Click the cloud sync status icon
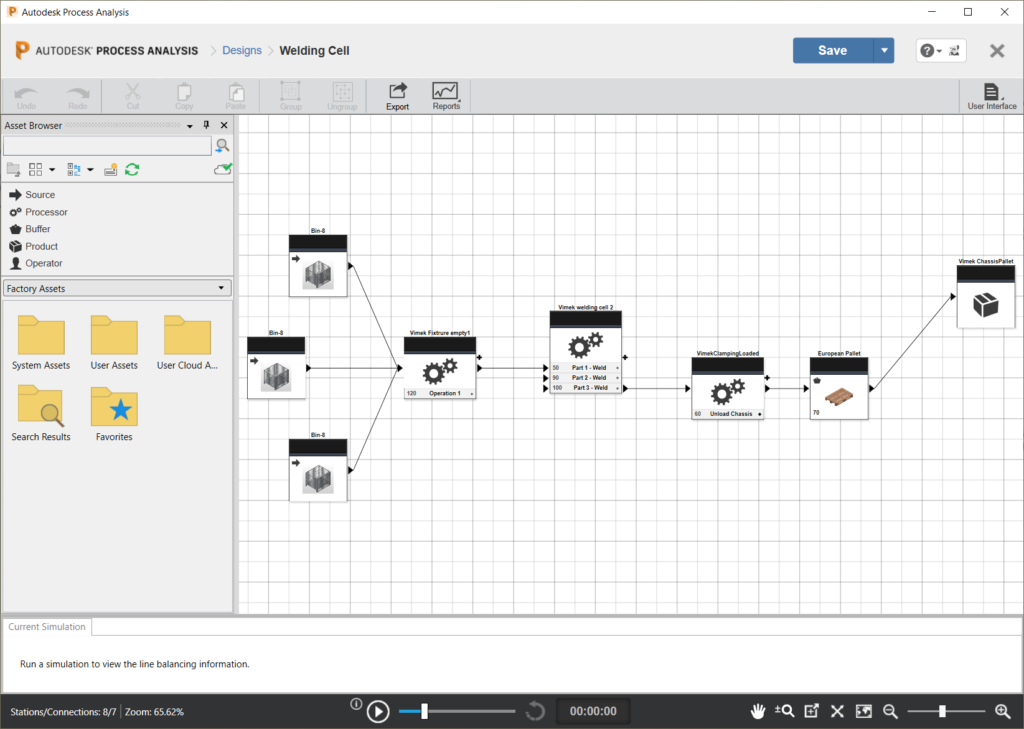This screenshot has height=729, width=1024. point(223,169)
